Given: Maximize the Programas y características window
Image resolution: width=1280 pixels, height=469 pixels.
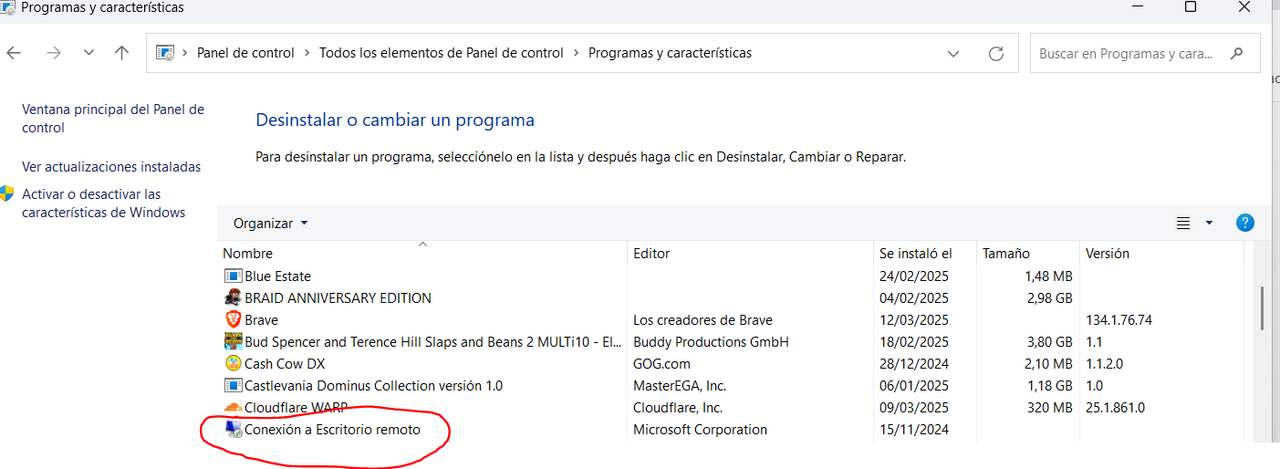Looking at the screenshot, I should click(x=1190, y=7).
